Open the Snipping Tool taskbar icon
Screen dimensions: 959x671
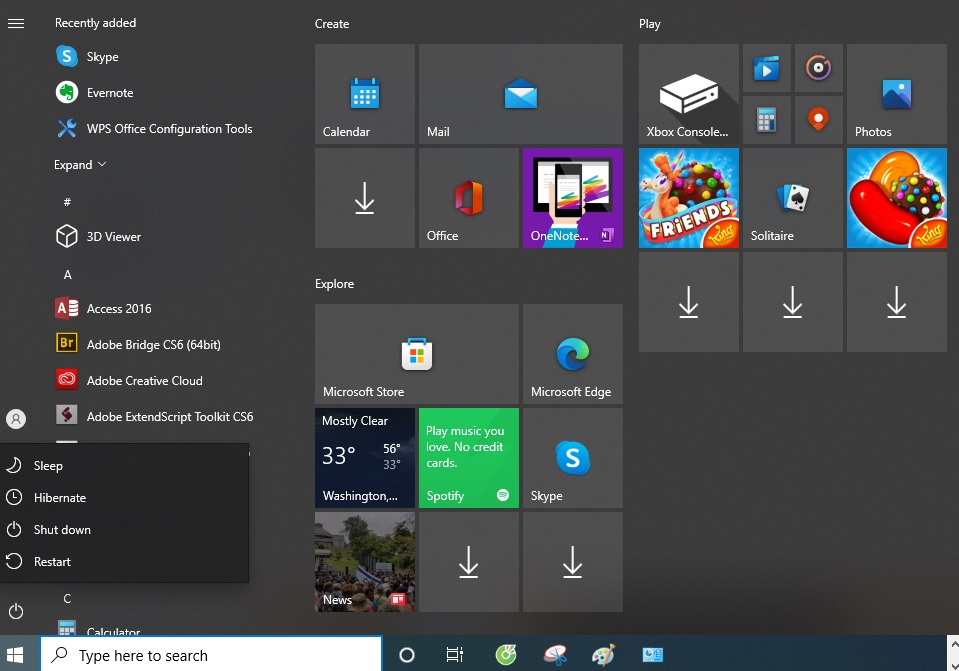click(x=555, y=655)
